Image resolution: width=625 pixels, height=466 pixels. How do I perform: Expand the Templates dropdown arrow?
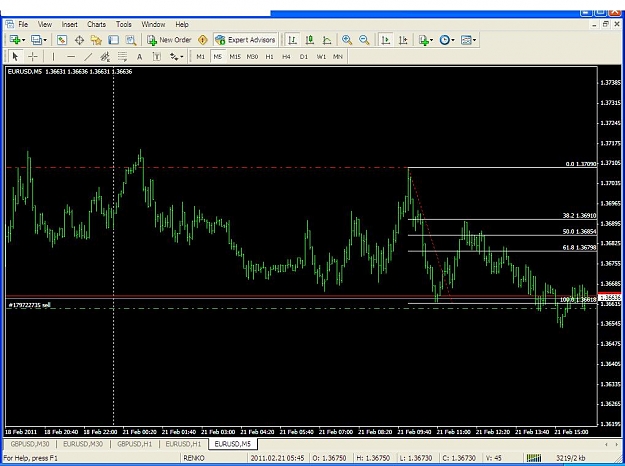(474, 40)
